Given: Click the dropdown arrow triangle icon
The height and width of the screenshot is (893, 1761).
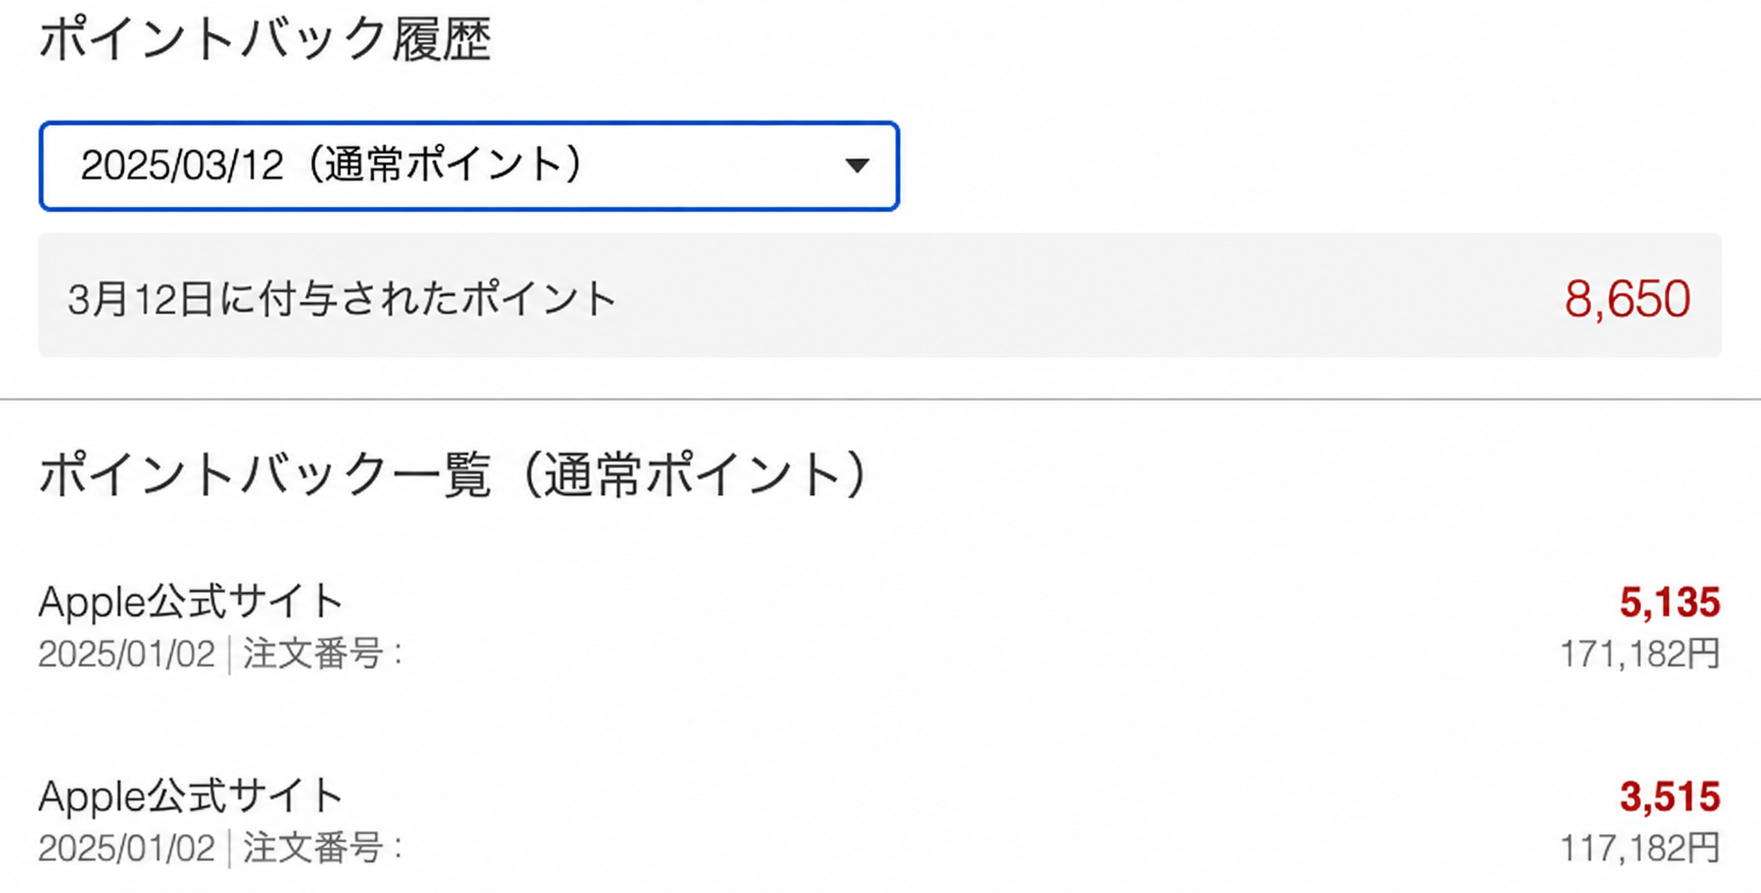Looking at the screenshot, I should click(856, 166).
